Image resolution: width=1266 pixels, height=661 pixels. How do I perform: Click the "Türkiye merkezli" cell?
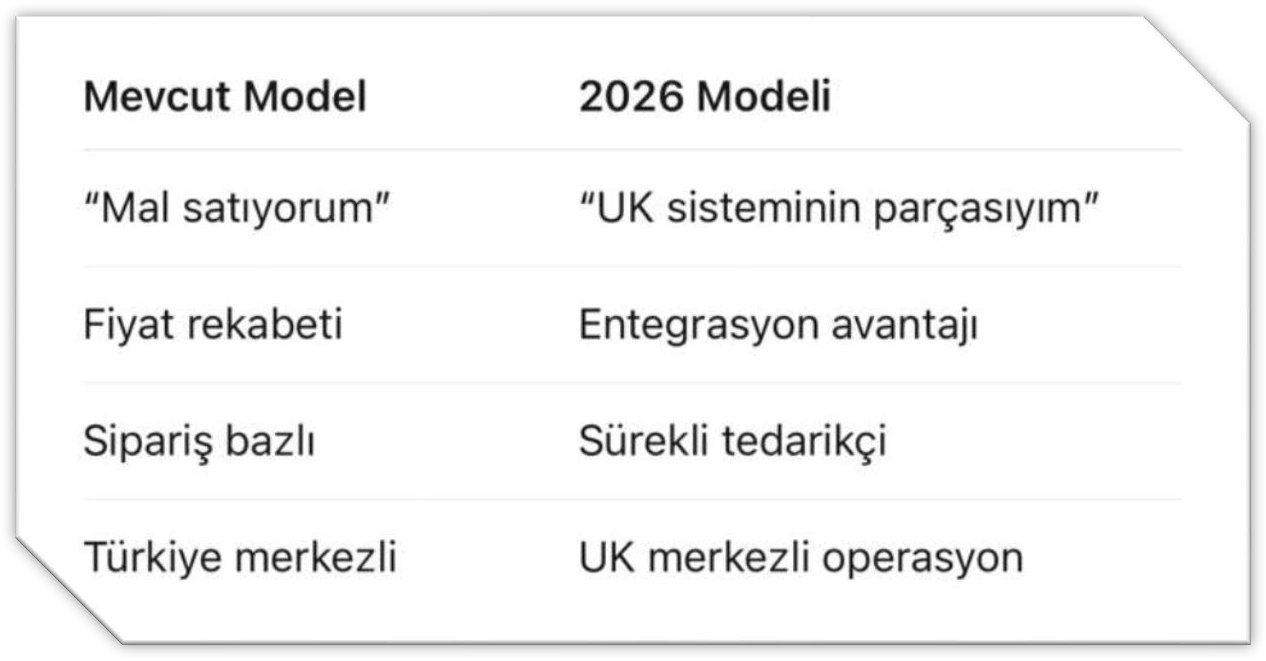(x=240, y=558)
